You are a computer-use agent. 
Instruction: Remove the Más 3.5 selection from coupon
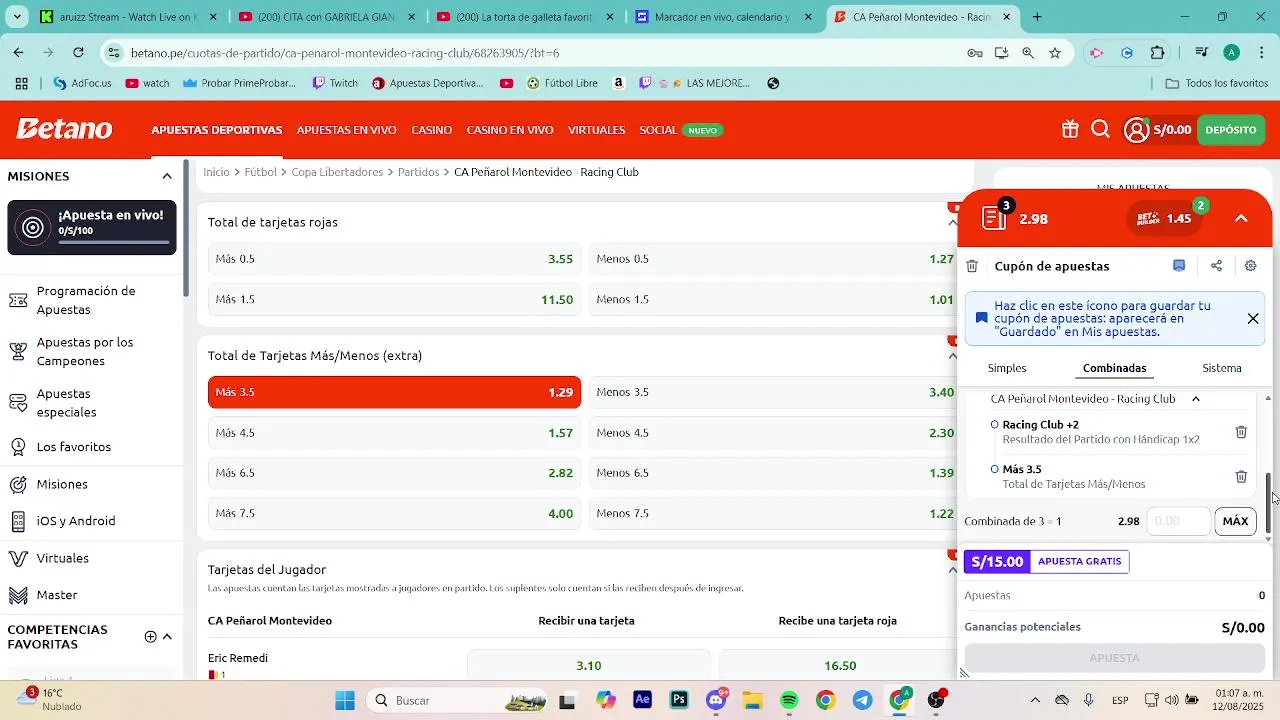1241,477
